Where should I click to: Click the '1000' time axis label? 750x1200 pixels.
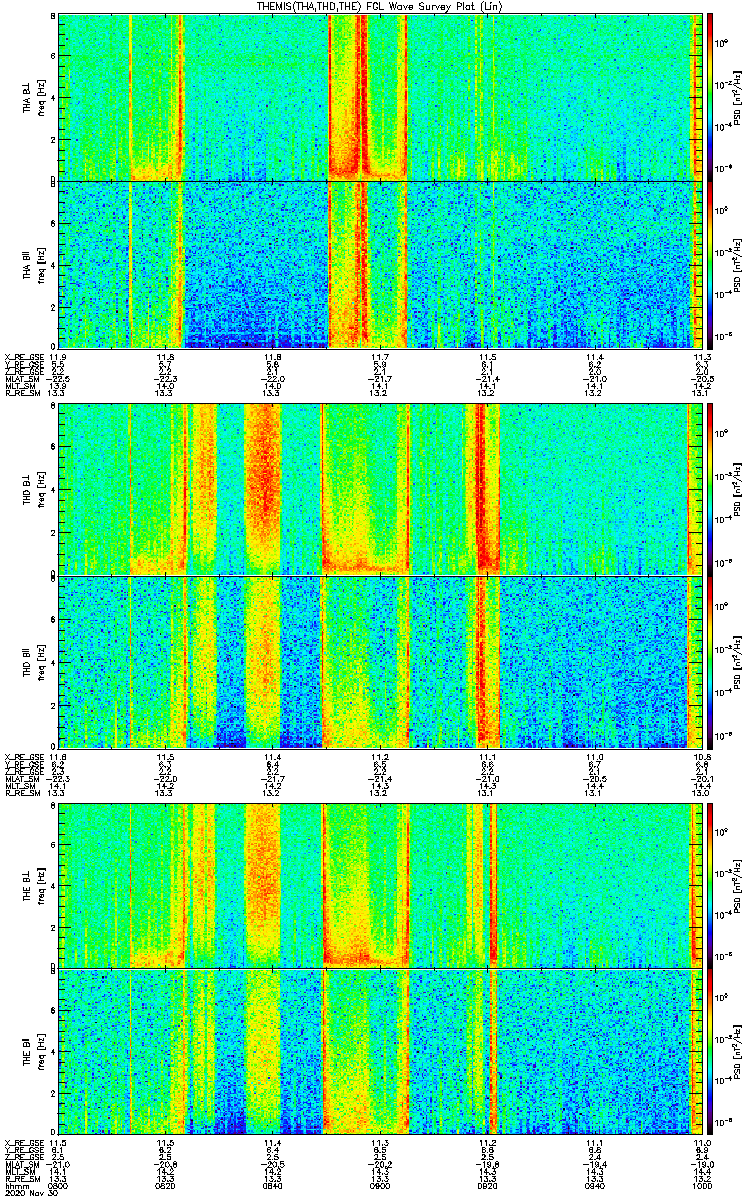702,1185
